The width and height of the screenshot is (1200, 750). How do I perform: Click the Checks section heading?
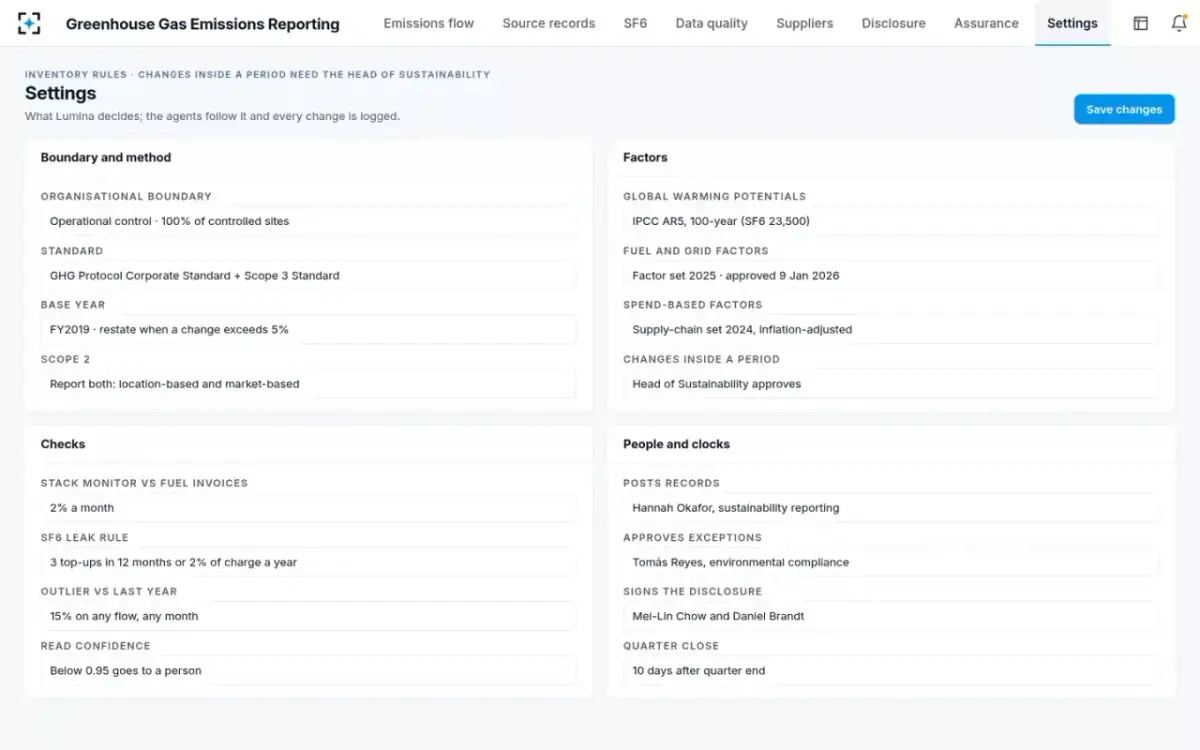(x=63, y=444)
